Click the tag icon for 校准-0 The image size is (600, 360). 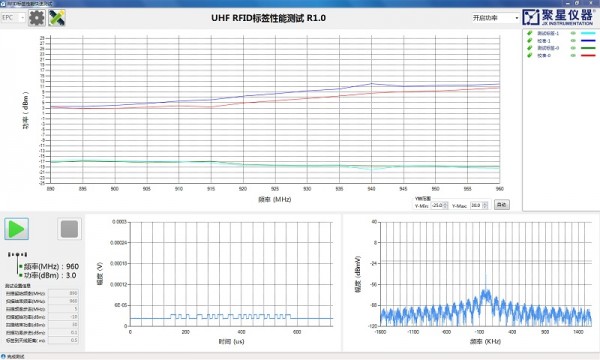pos(530,55)
